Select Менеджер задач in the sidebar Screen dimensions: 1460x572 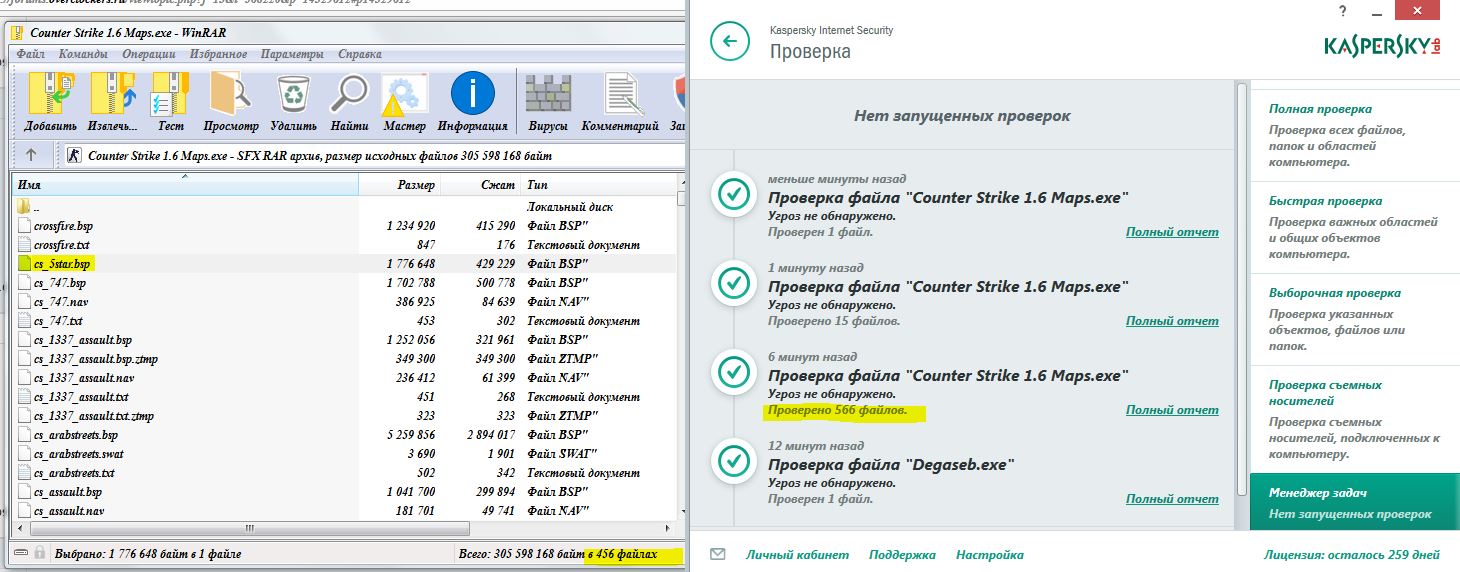click(x=1354, y=503)
